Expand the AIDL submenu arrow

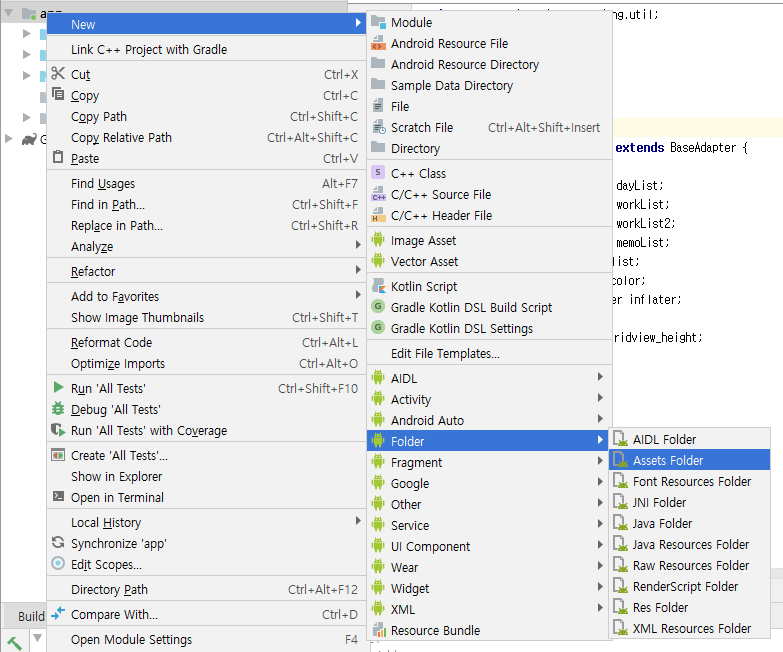pyautogui.click(x=600, y=376)
